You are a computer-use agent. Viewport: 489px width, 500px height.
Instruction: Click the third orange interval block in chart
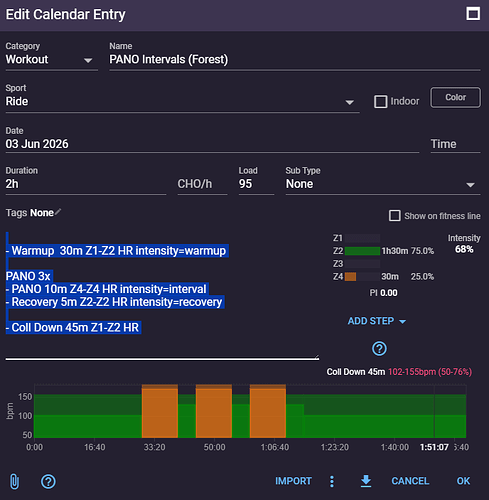[x=268, y=411]
